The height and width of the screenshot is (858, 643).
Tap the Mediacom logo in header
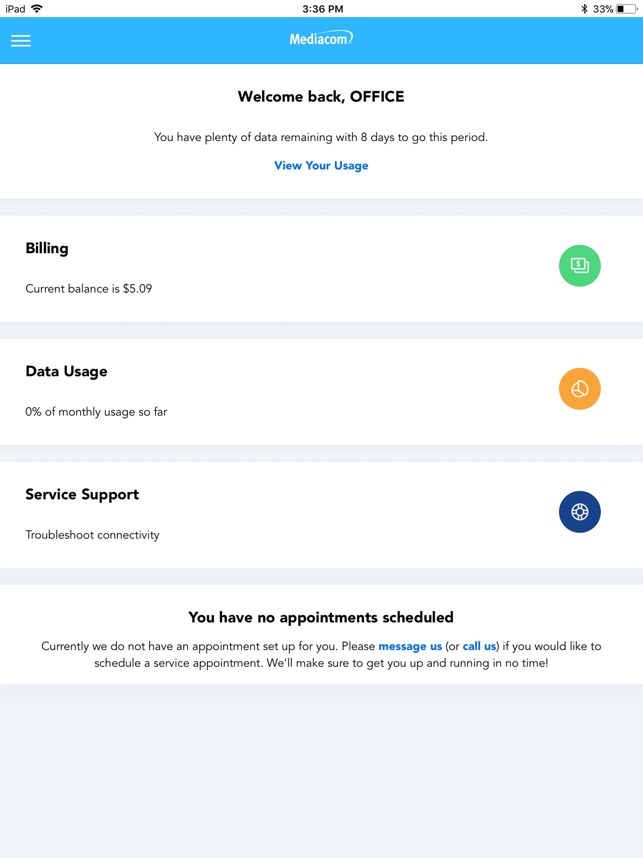[321, 39]
